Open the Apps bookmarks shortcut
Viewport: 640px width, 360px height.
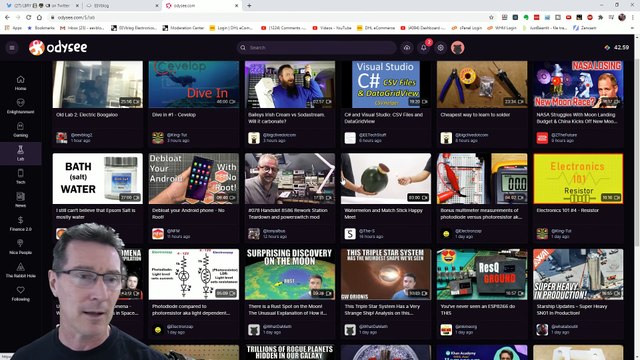pyautogui.click(x=13, y=28)
